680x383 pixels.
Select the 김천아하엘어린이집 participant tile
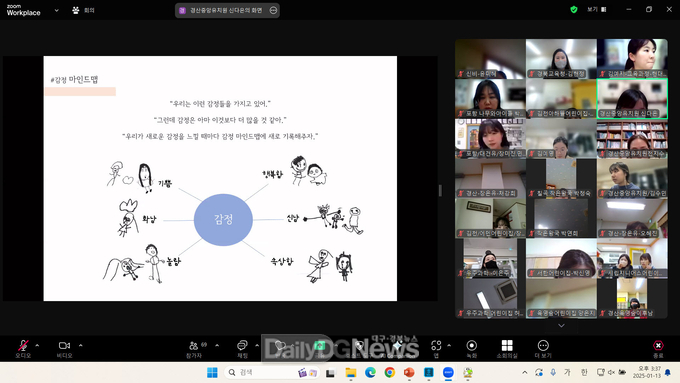[x=561, y=98]
